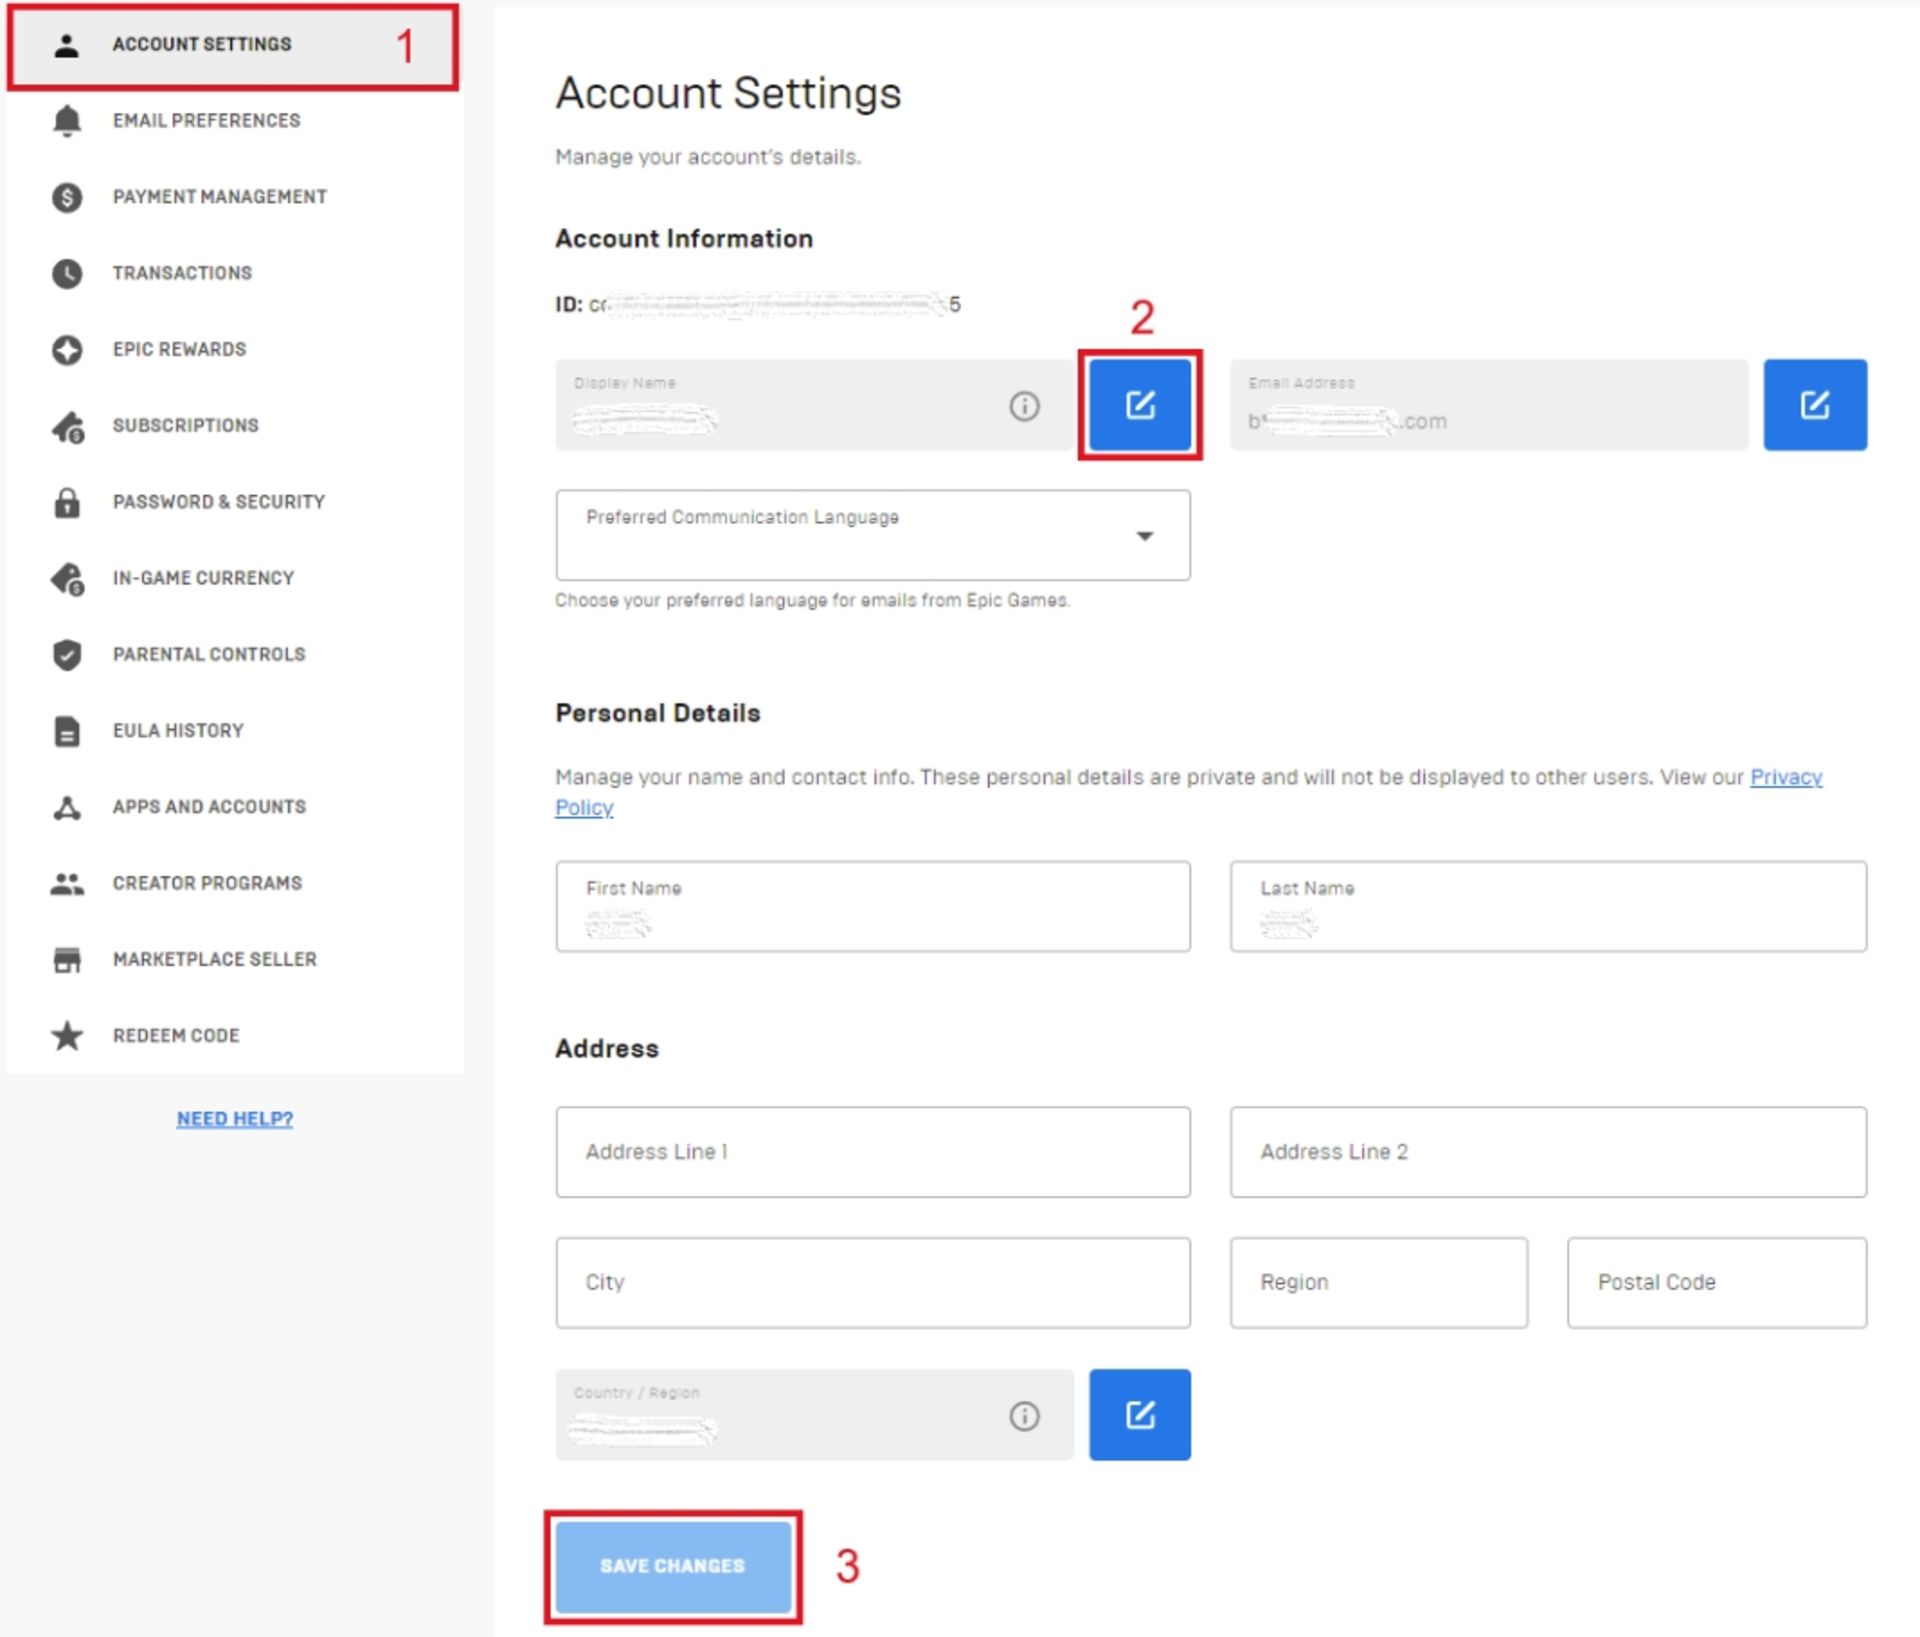Focus the Address Line 1 field
Viewport: 1920px width, 1637px height.
click(x=872, y=1152)
